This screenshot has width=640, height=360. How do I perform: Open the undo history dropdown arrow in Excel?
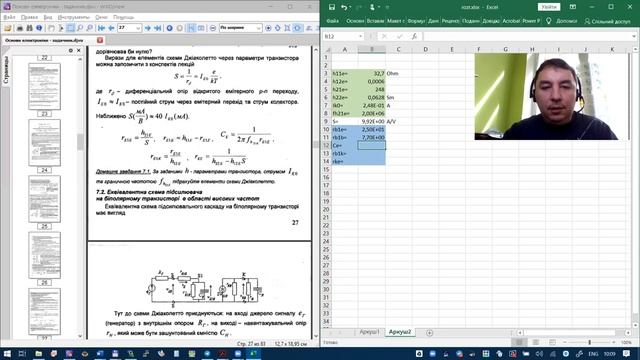point(351,7)
